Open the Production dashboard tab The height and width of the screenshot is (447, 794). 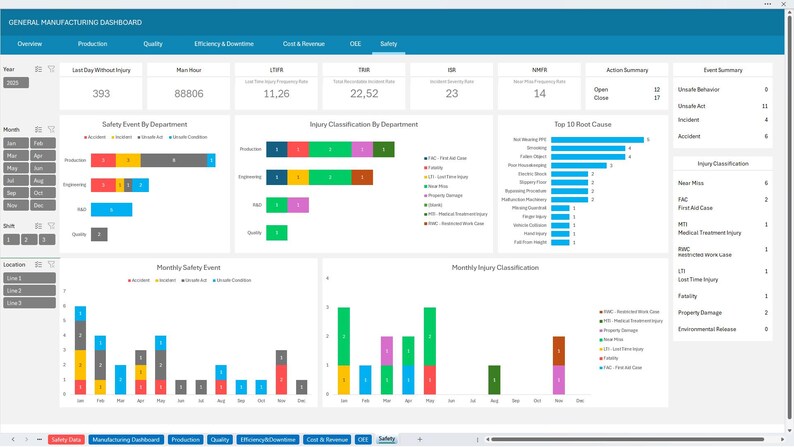click(92, 44)
